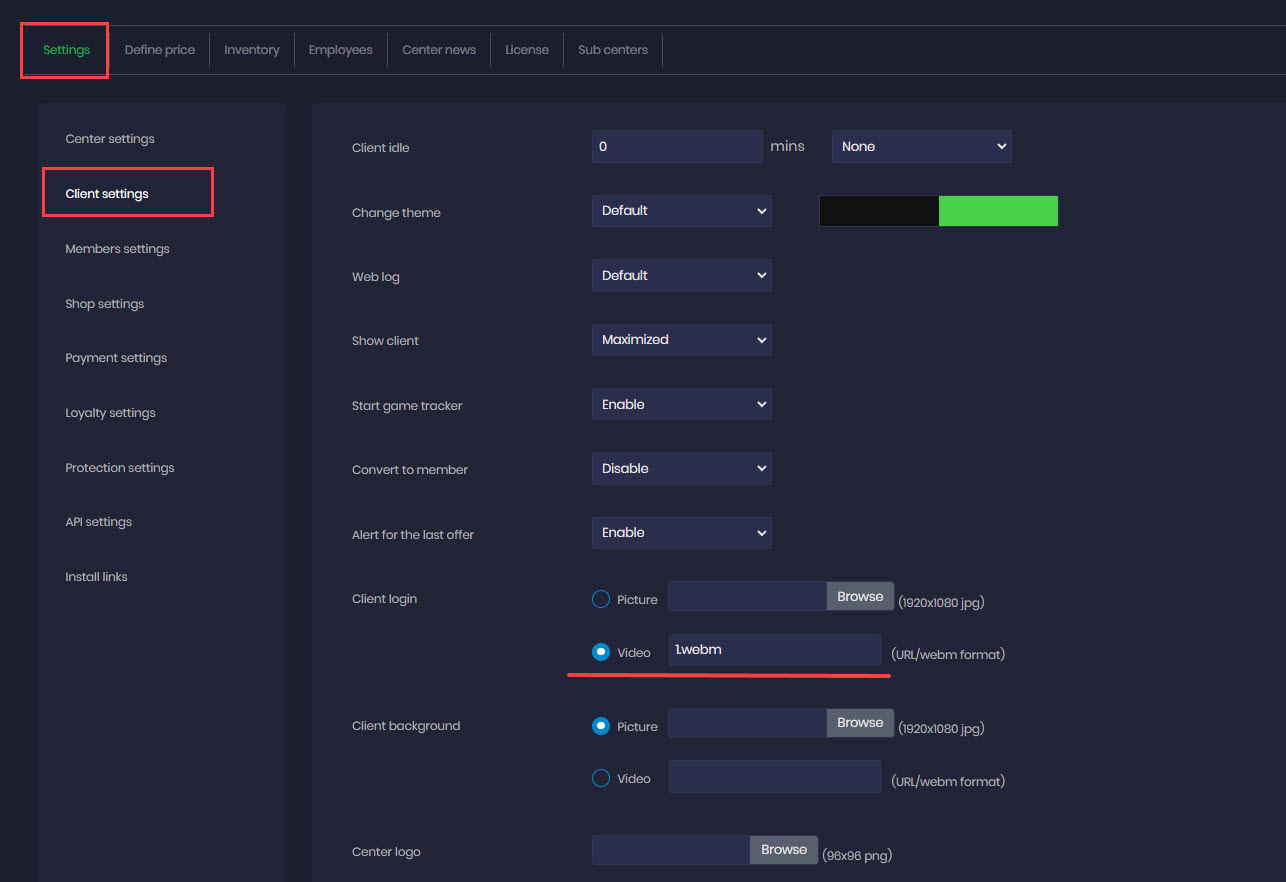1286x882 pixels.
Task: Open the Client idle action dropdown
Action: [921, 147]
